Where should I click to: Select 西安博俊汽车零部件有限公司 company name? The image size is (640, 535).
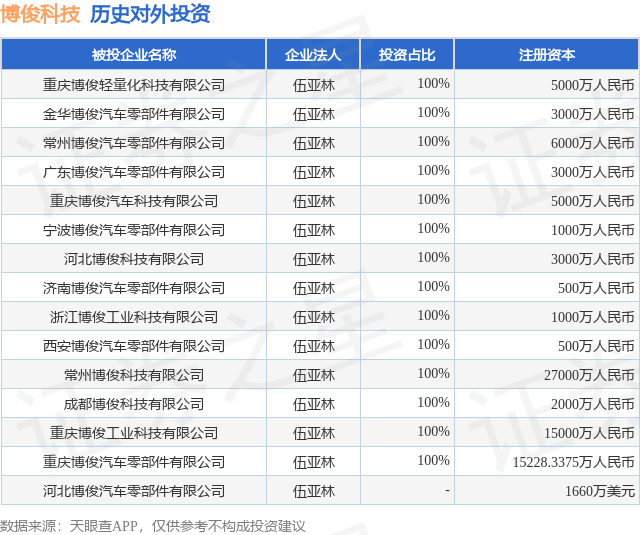(134, 346)
